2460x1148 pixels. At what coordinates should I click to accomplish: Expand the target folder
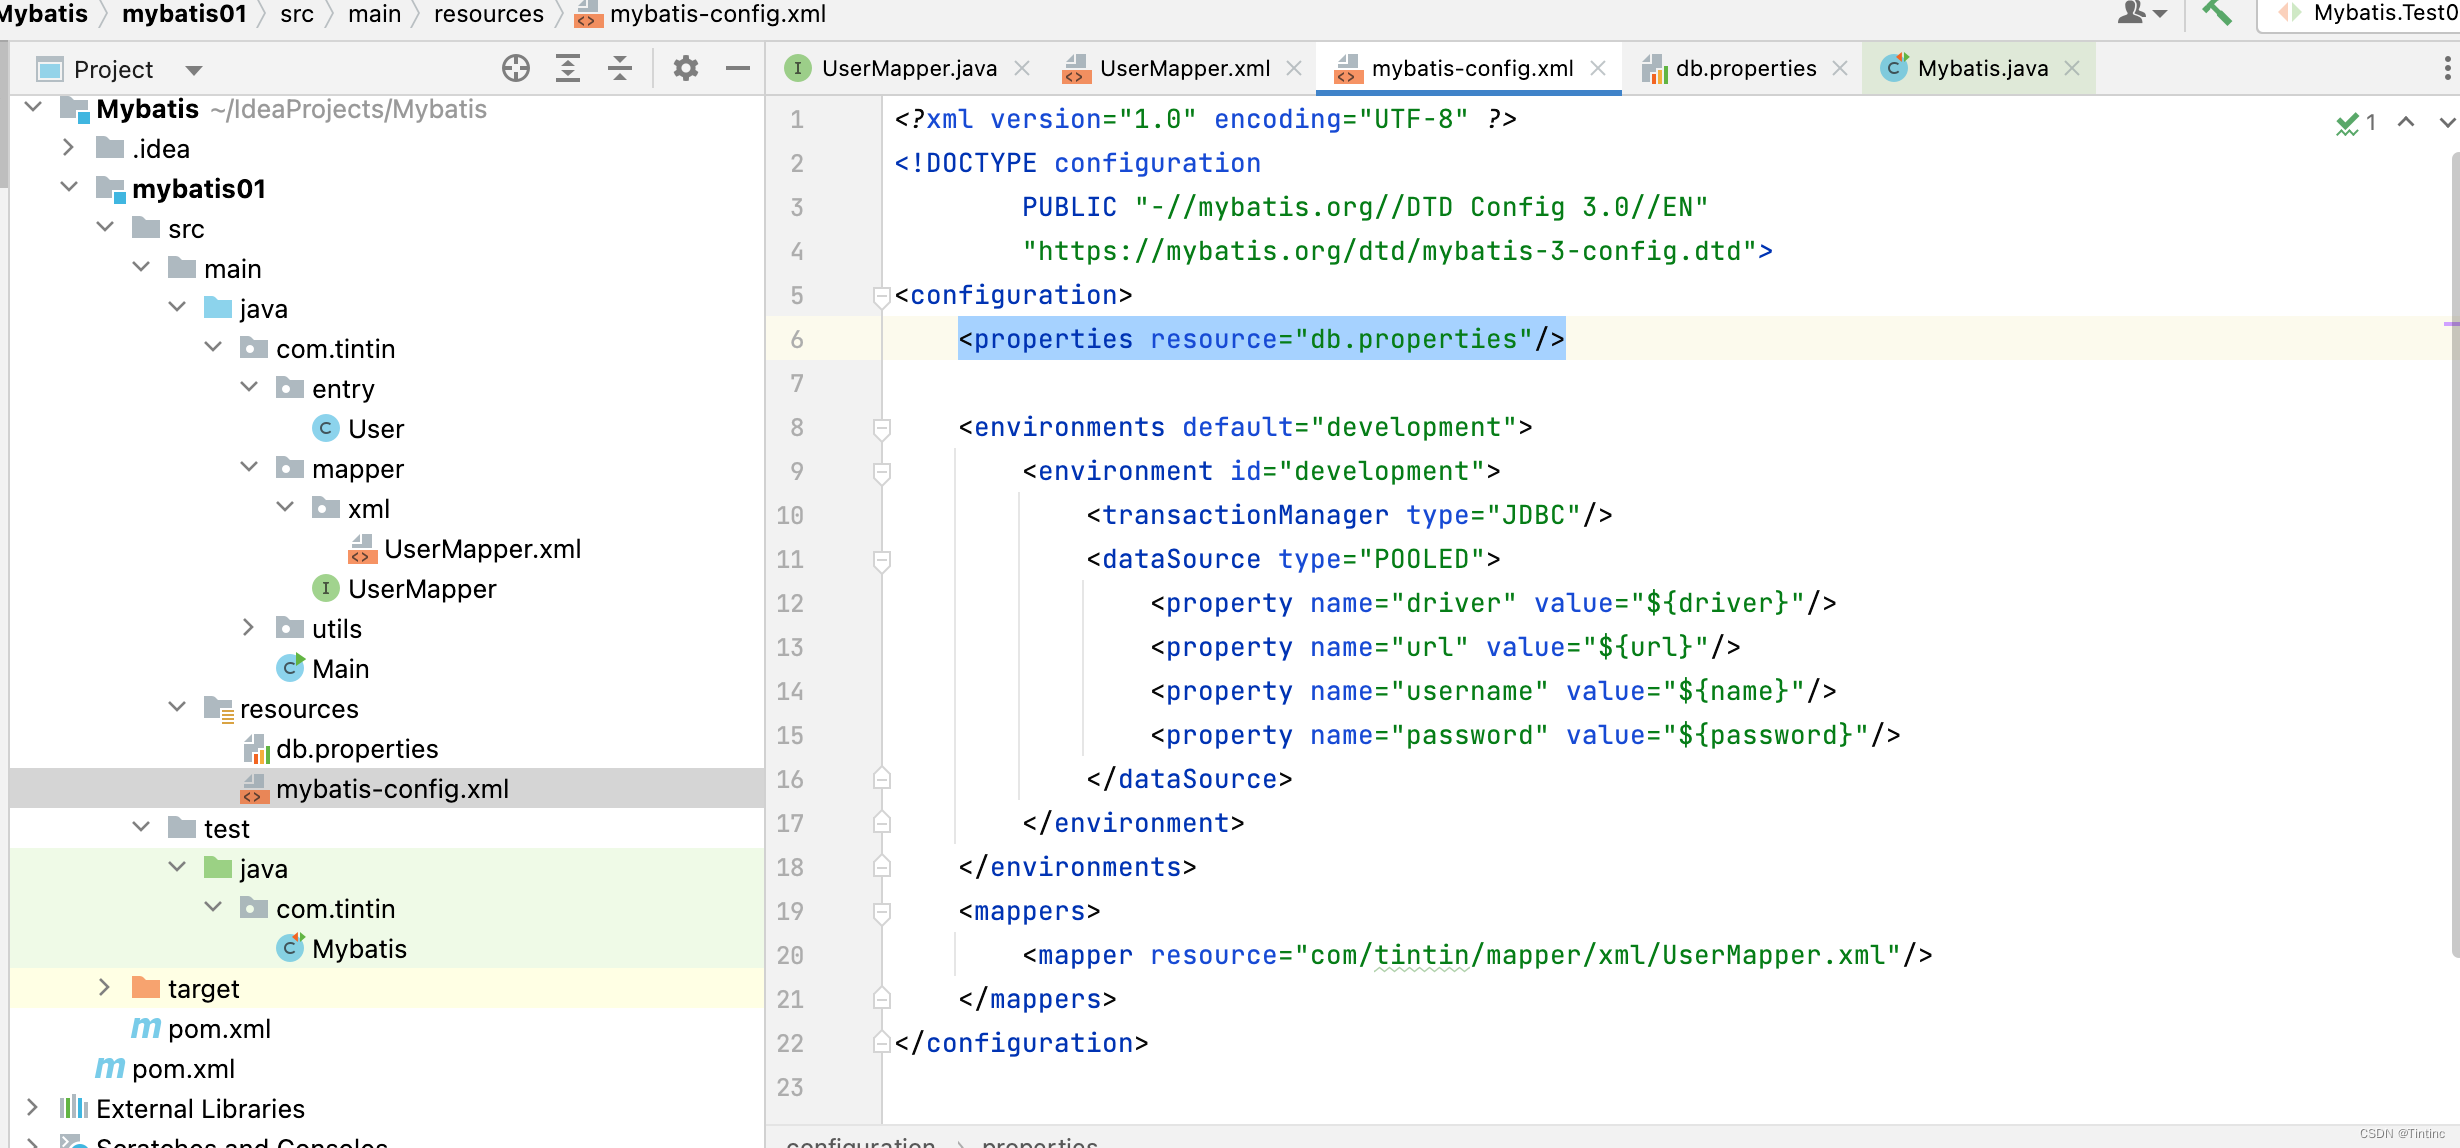point(104,988)
